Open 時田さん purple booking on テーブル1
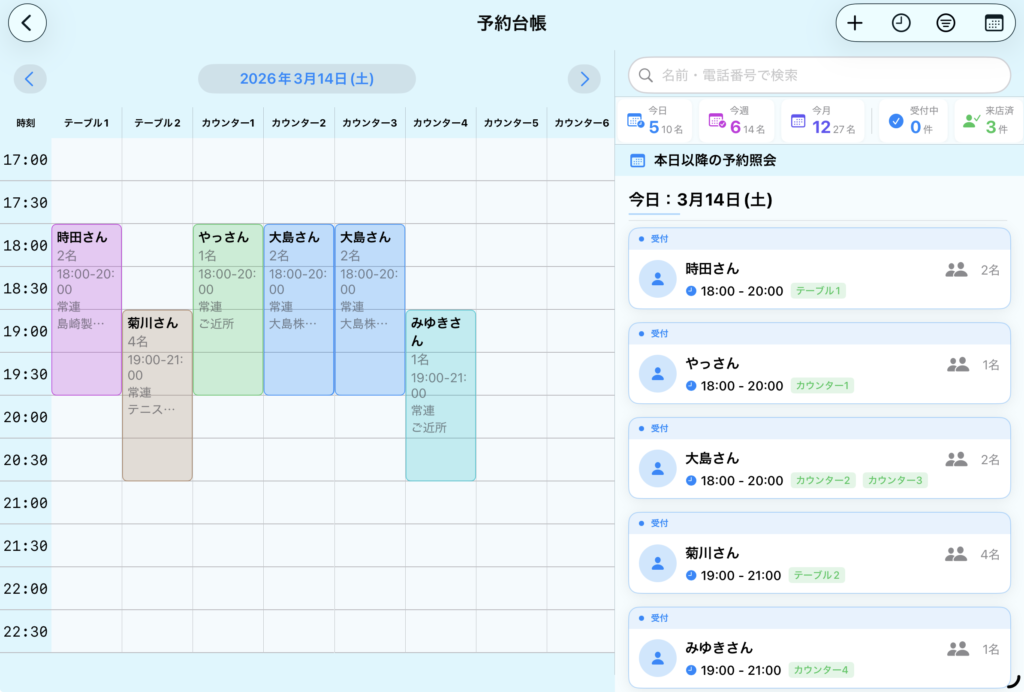Screen dimensions: 1024x692 [86, 310]
